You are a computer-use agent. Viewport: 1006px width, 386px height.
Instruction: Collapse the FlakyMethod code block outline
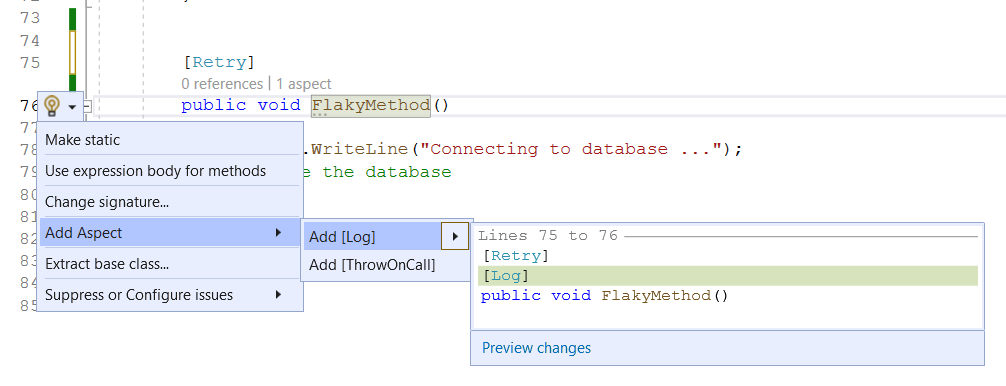pos(89,106)
